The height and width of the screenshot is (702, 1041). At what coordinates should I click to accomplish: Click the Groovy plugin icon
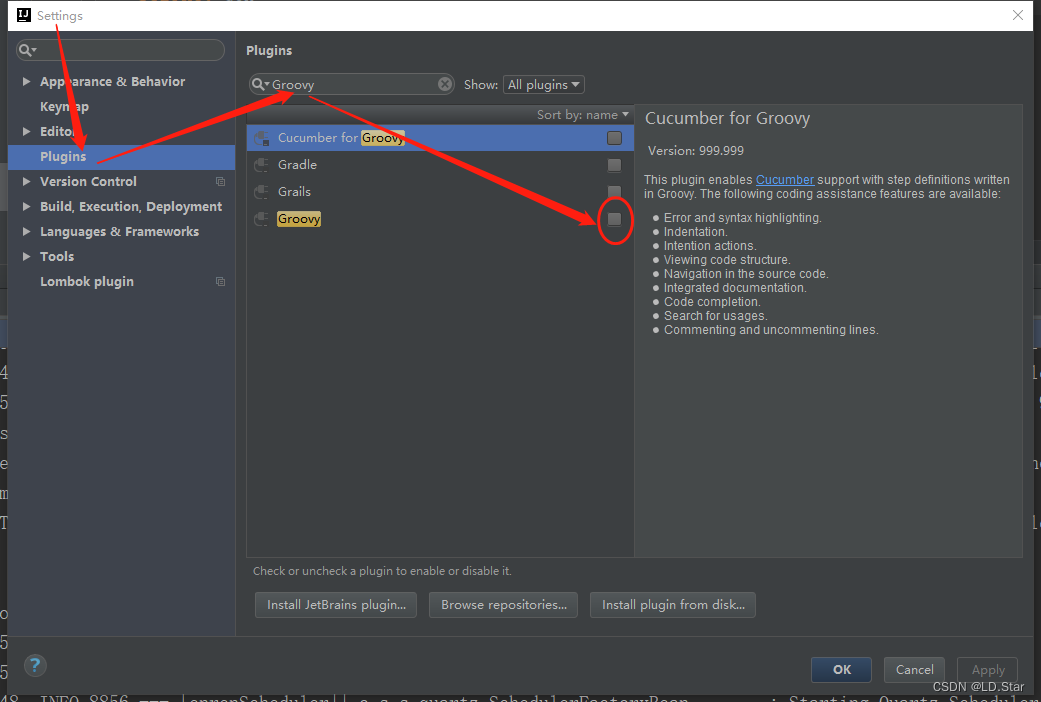262,219
